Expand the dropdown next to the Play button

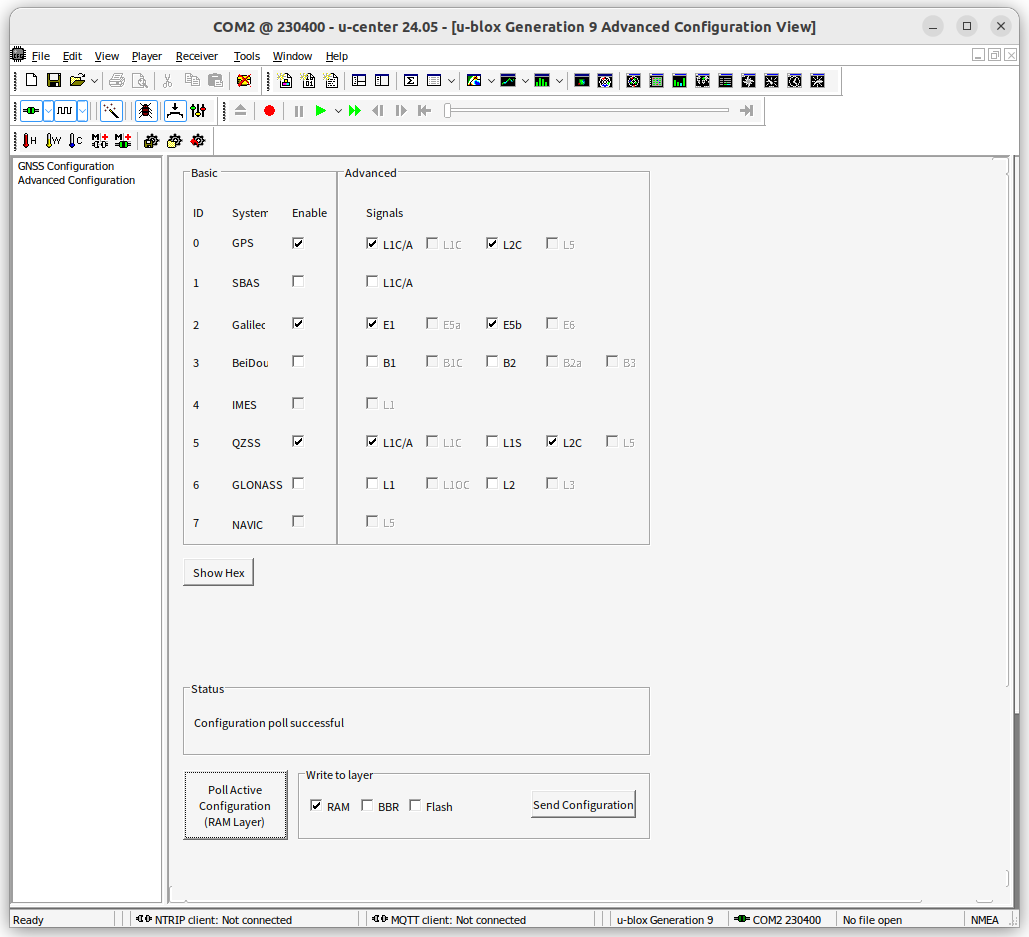(338, 110)
